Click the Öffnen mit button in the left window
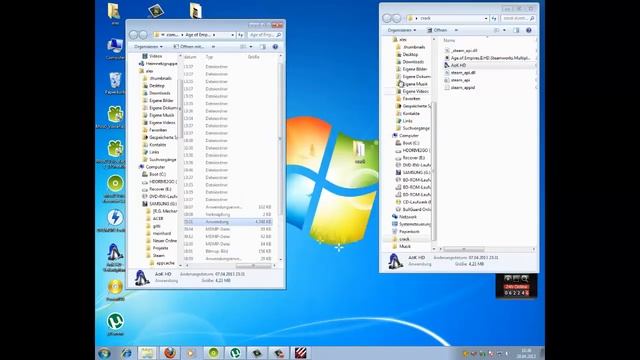The image size is (640, 360). [189, 47]
